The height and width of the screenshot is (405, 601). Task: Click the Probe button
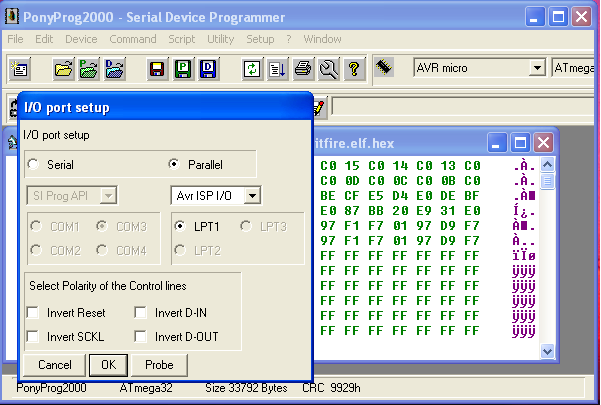point(159,365)
